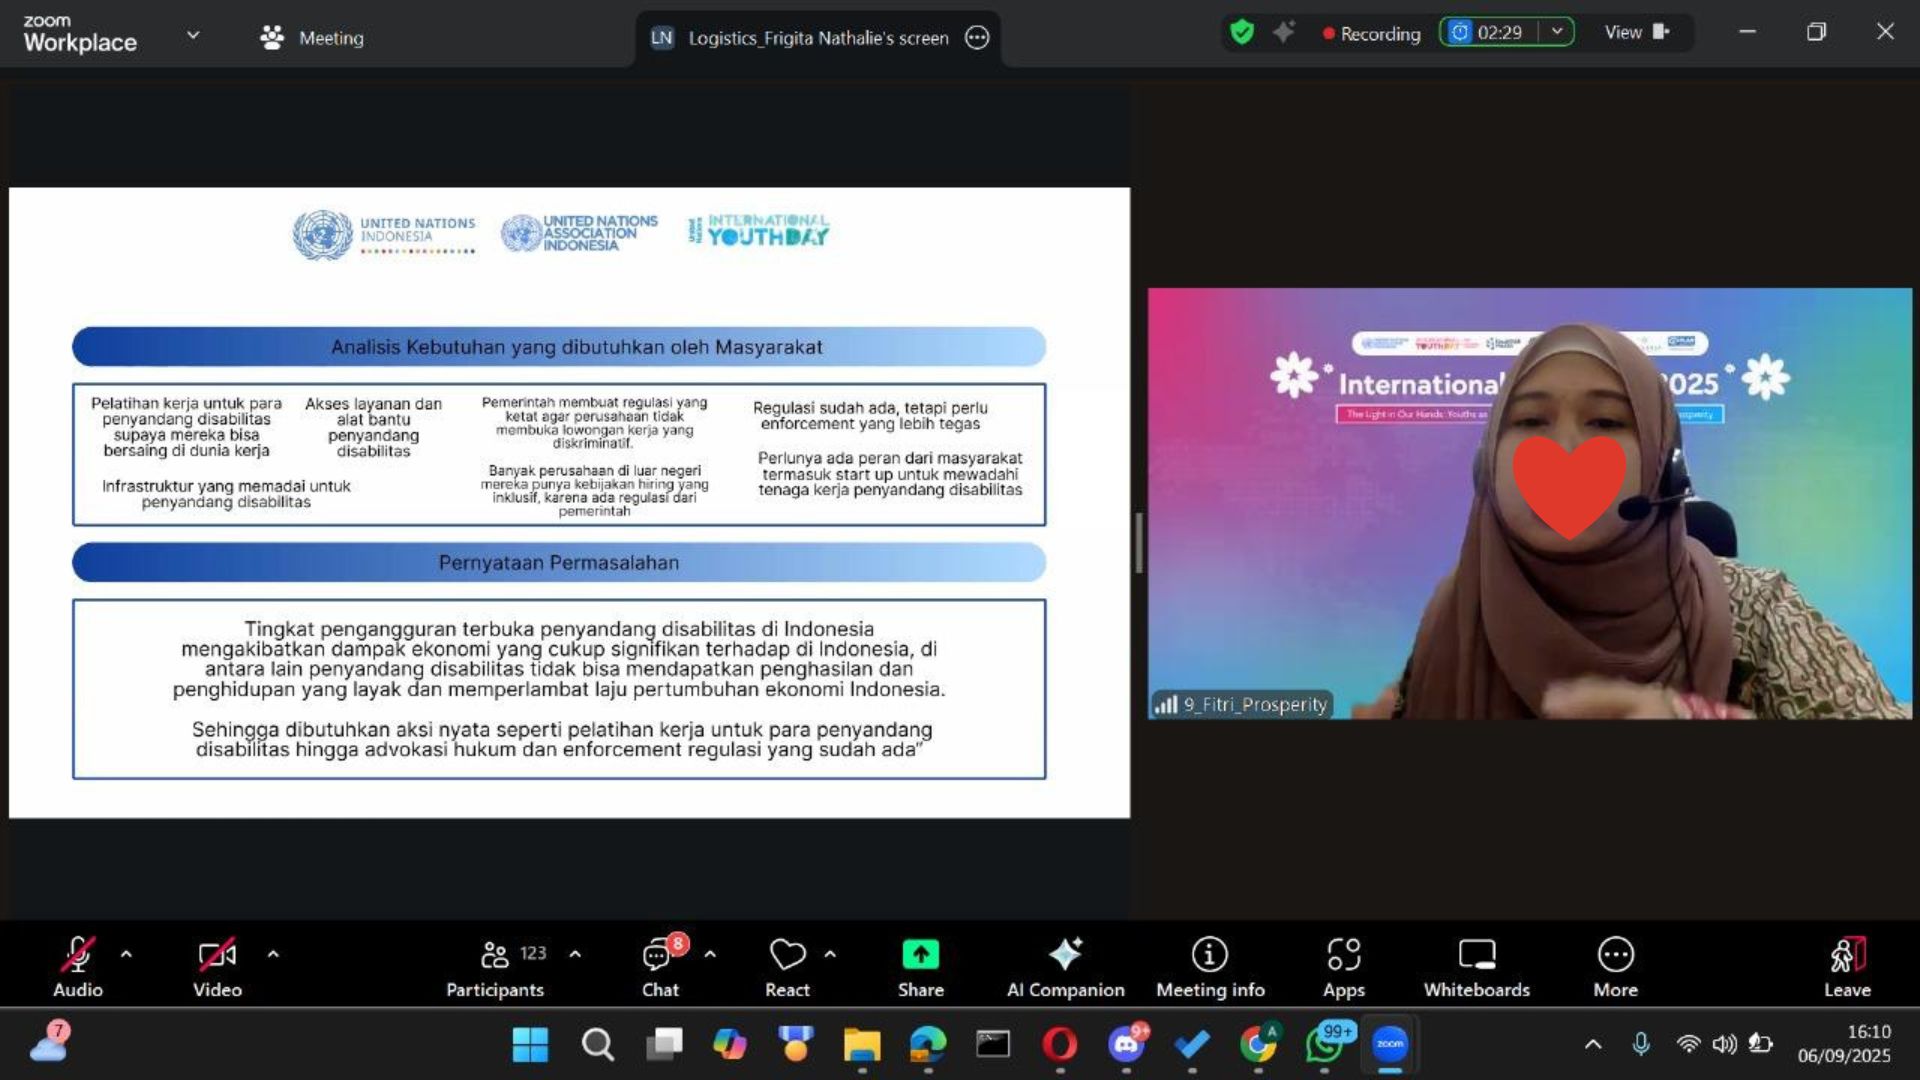This screenshot has width=1920, height=1080.
Task: Expand the Workplace dropdown arrow
Action: [x=193, y=35]
